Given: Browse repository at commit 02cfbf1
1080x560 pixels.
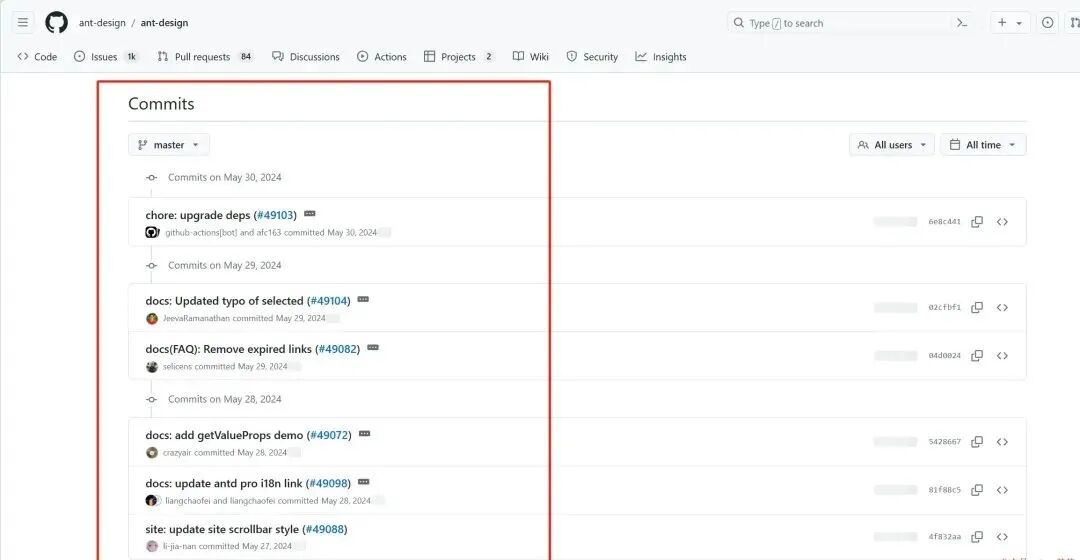Looking at the screenshot, I should tap(1002, 307).
